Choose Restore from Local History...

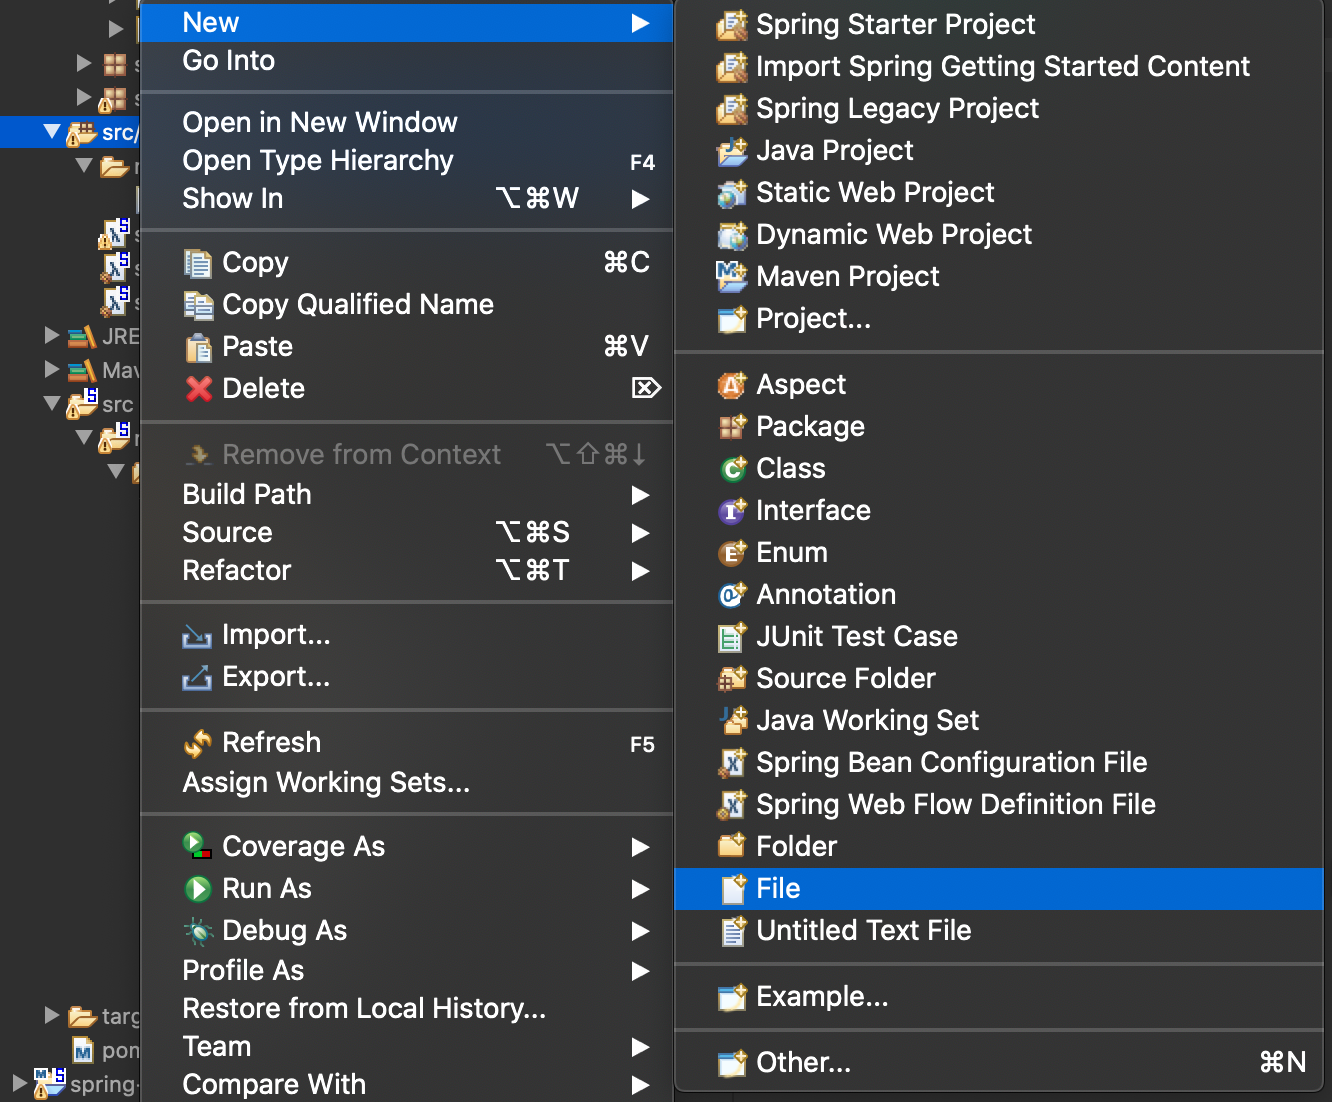point(406,1009)
